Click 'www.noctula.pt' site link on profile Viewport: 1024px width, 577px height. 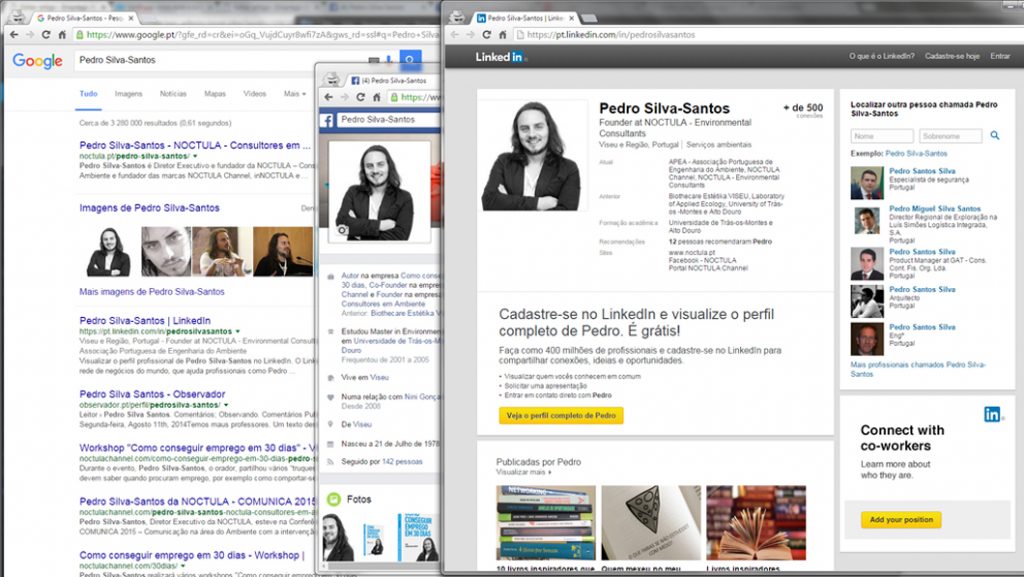(x=691, y=253)
